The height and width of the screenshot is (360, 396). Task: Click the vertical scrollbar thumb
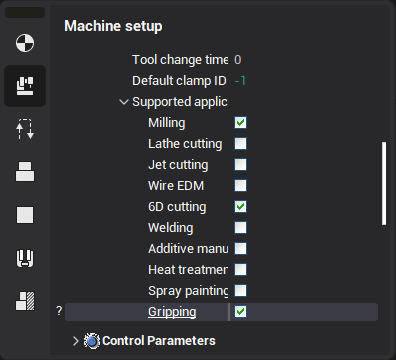384,183
